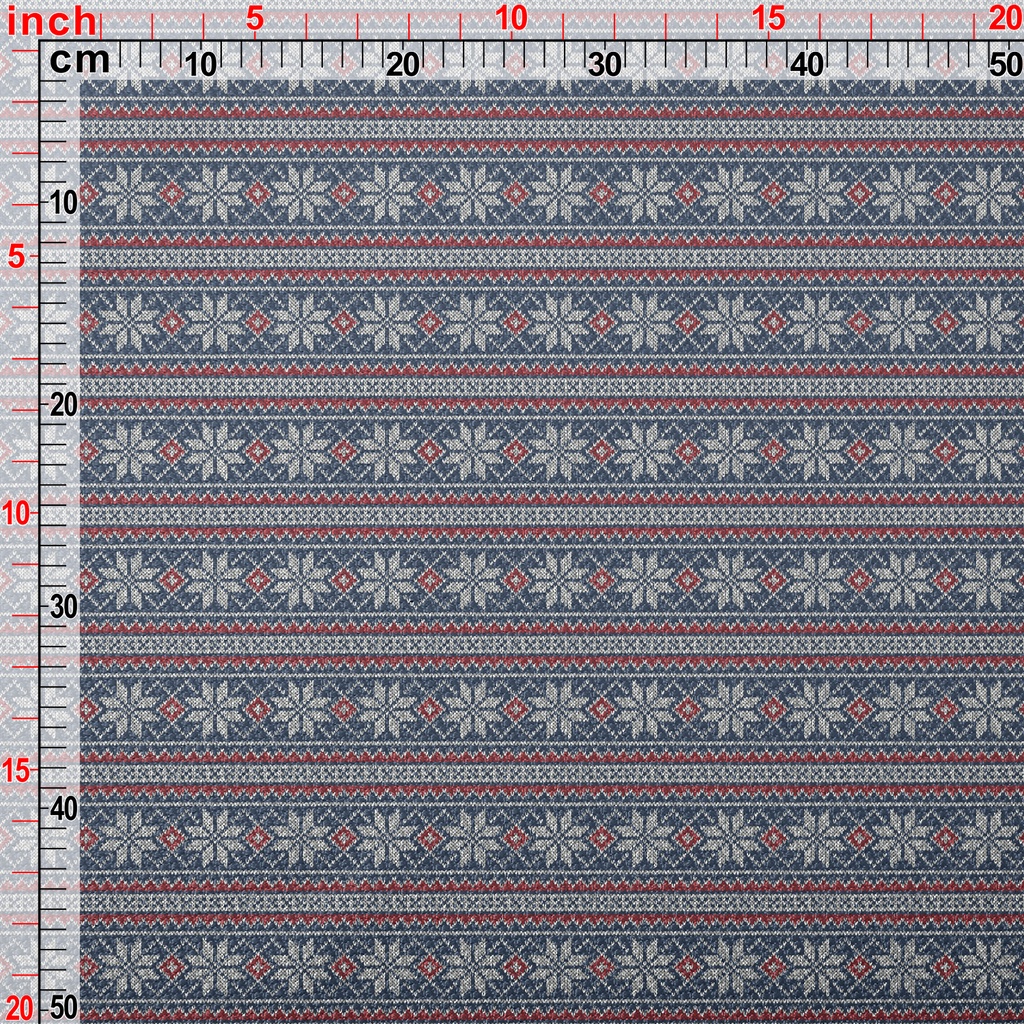Select the 50 cm mark on top ruler
1024x1024 pixels.
point(1003,65)
